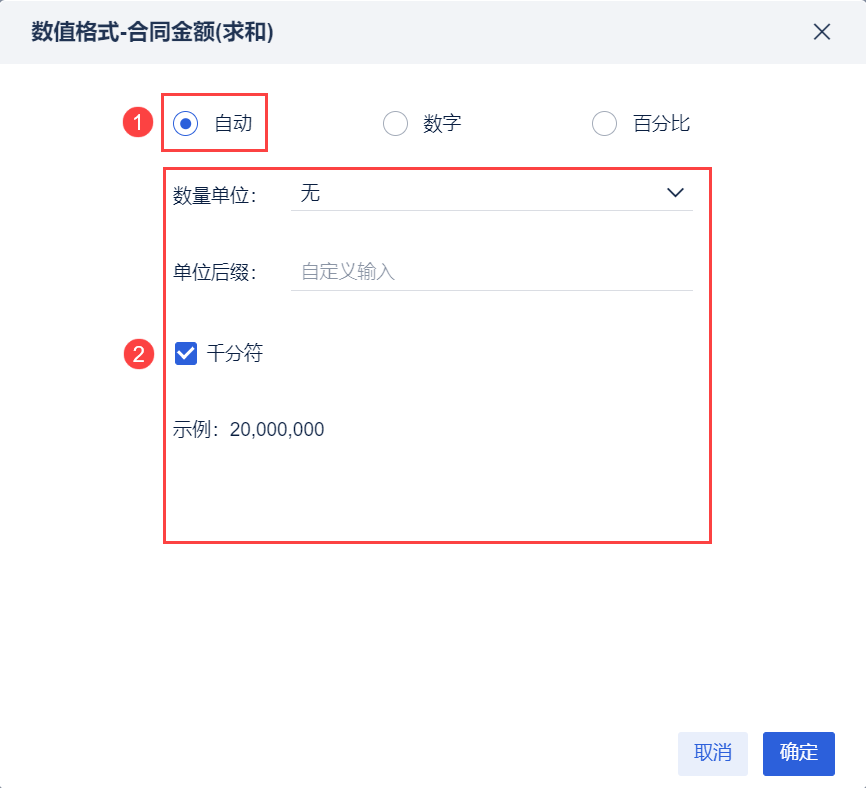Uncheck the 千分符 checkbox

(x=186, y=353)
